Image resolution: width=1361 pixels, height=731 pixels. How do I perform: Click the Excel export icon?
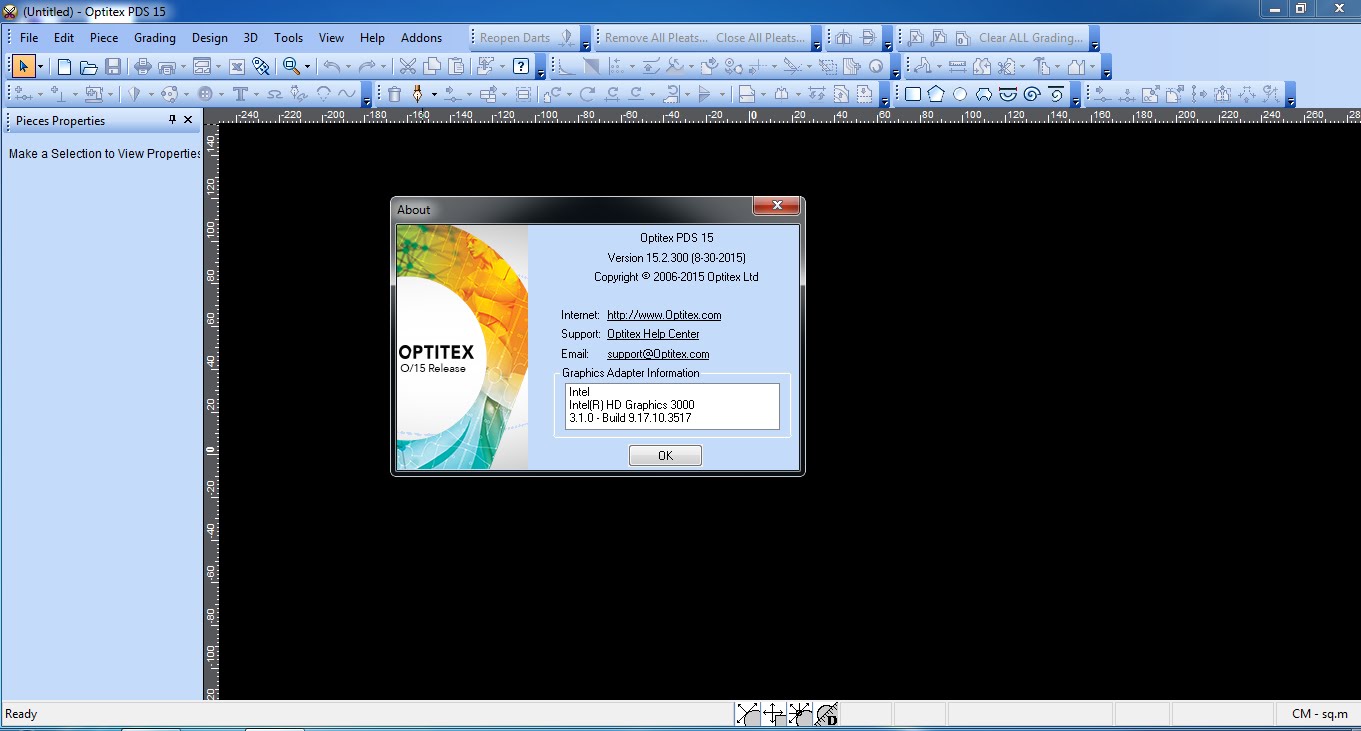pos(237,67)
